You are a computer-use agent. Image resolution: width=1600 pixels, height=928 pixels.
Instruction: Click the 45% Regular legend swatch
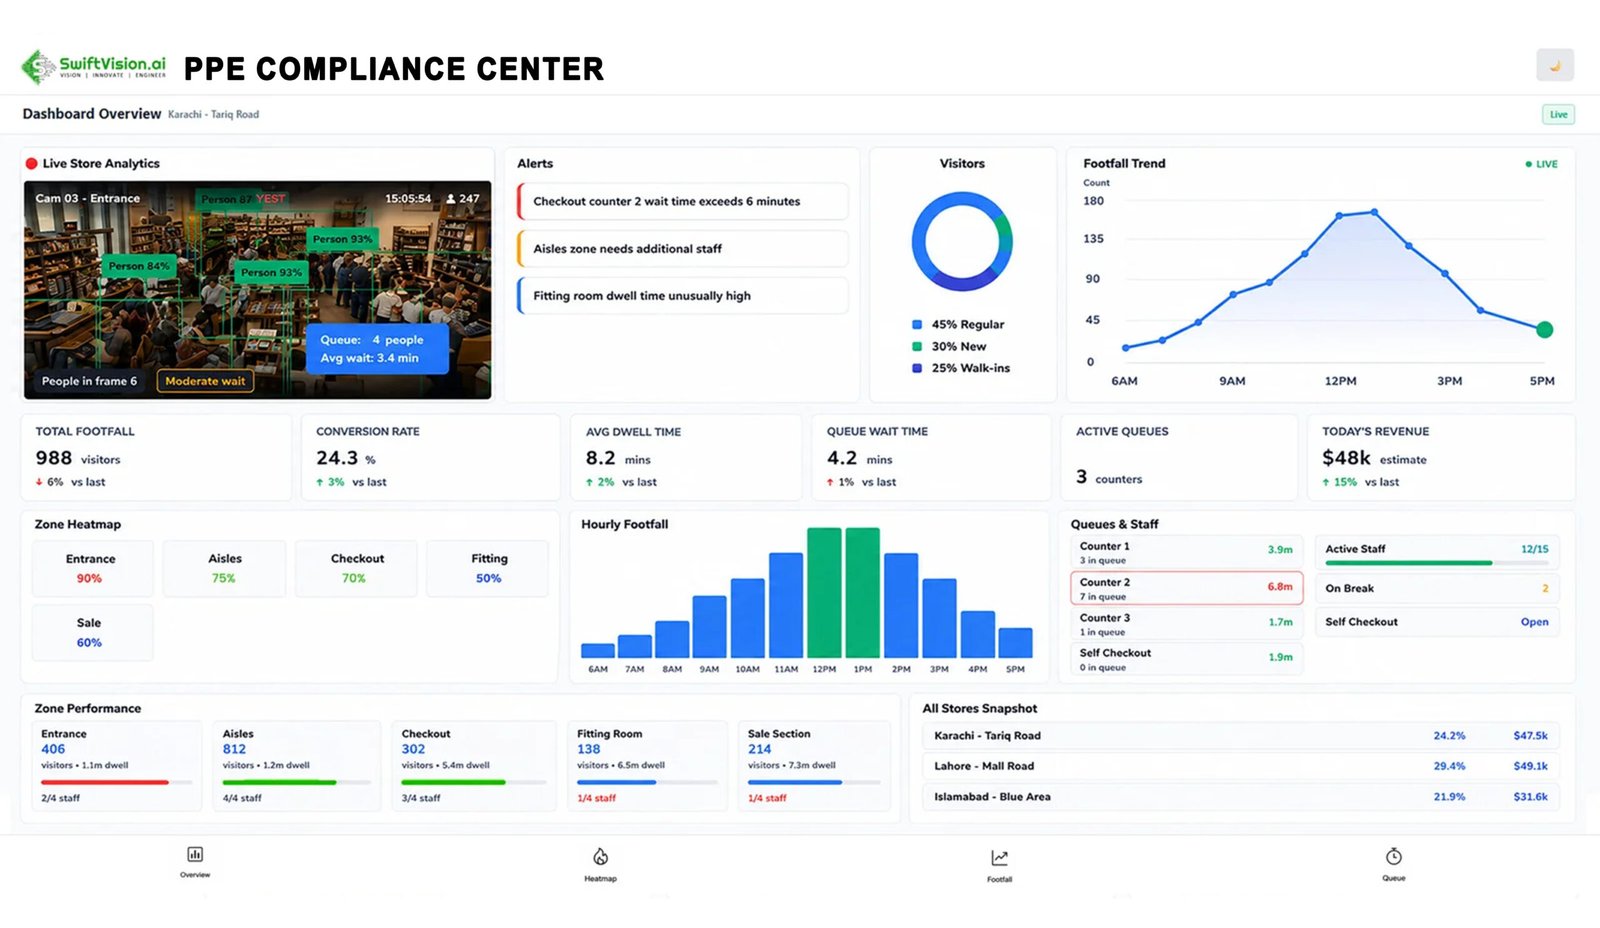pyautogui.click(x=917, y=324)
